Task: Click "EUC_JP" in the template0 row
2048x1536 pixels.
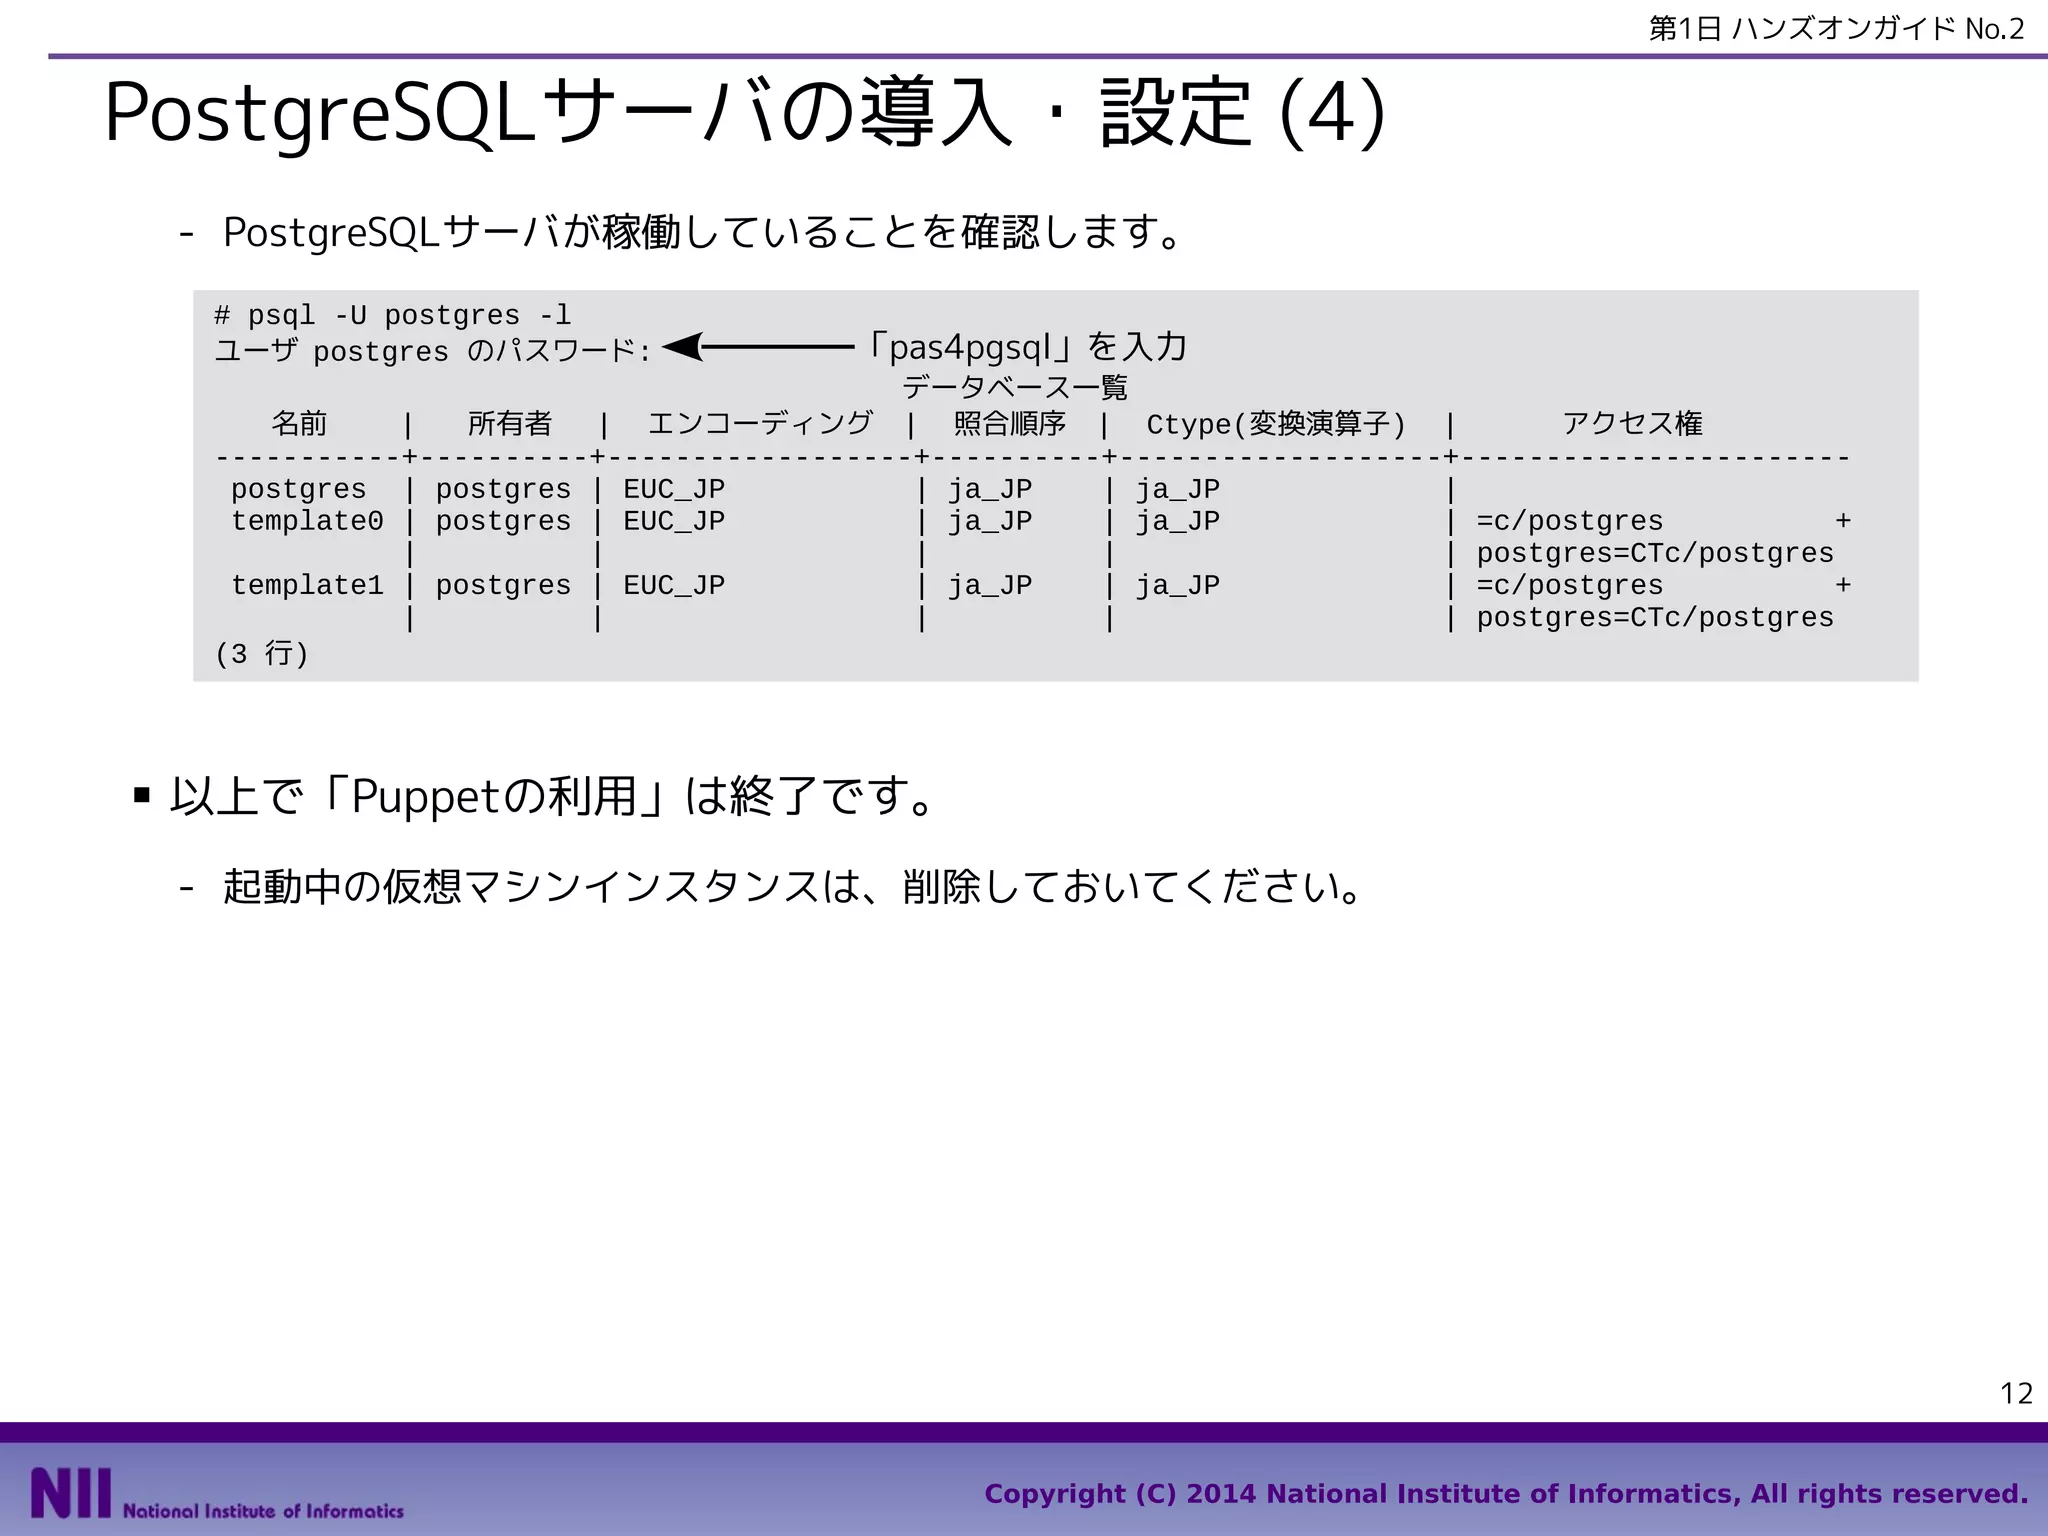Action: [674, 521]
